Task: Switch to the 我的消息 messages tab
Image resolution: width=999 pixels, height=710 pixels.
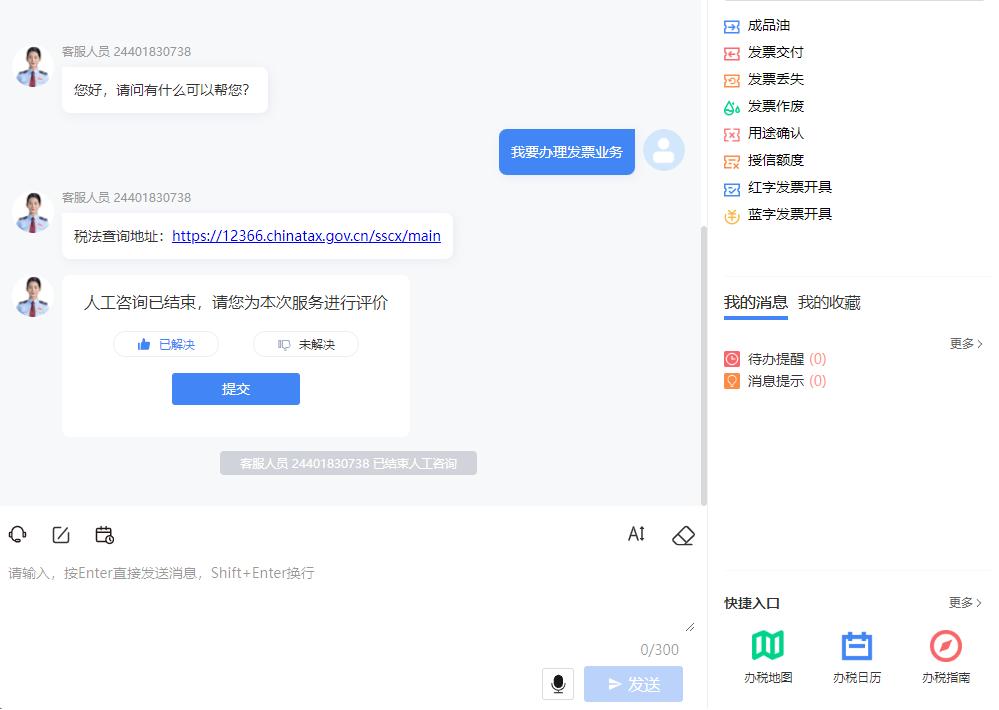Action: pyautogui.click(x=754, y=303)
